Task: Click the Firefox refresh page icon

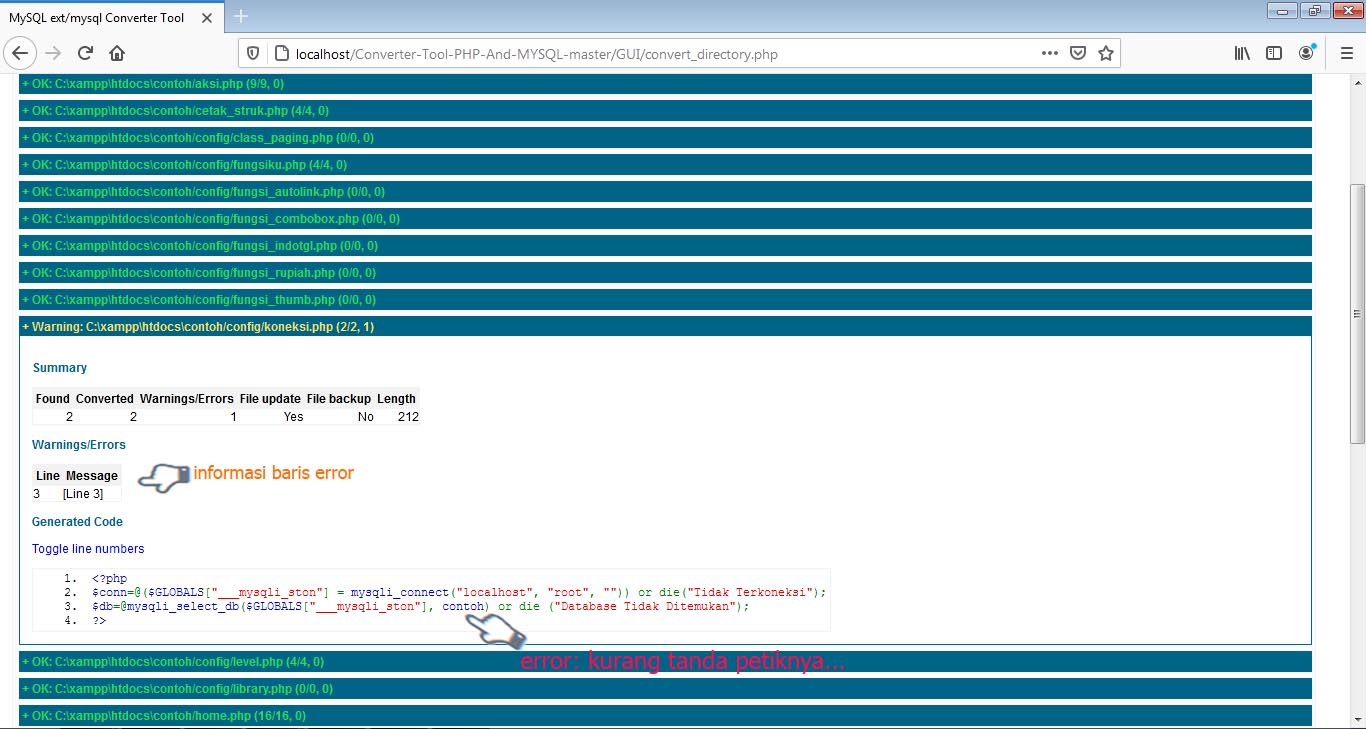Action: 85,53
